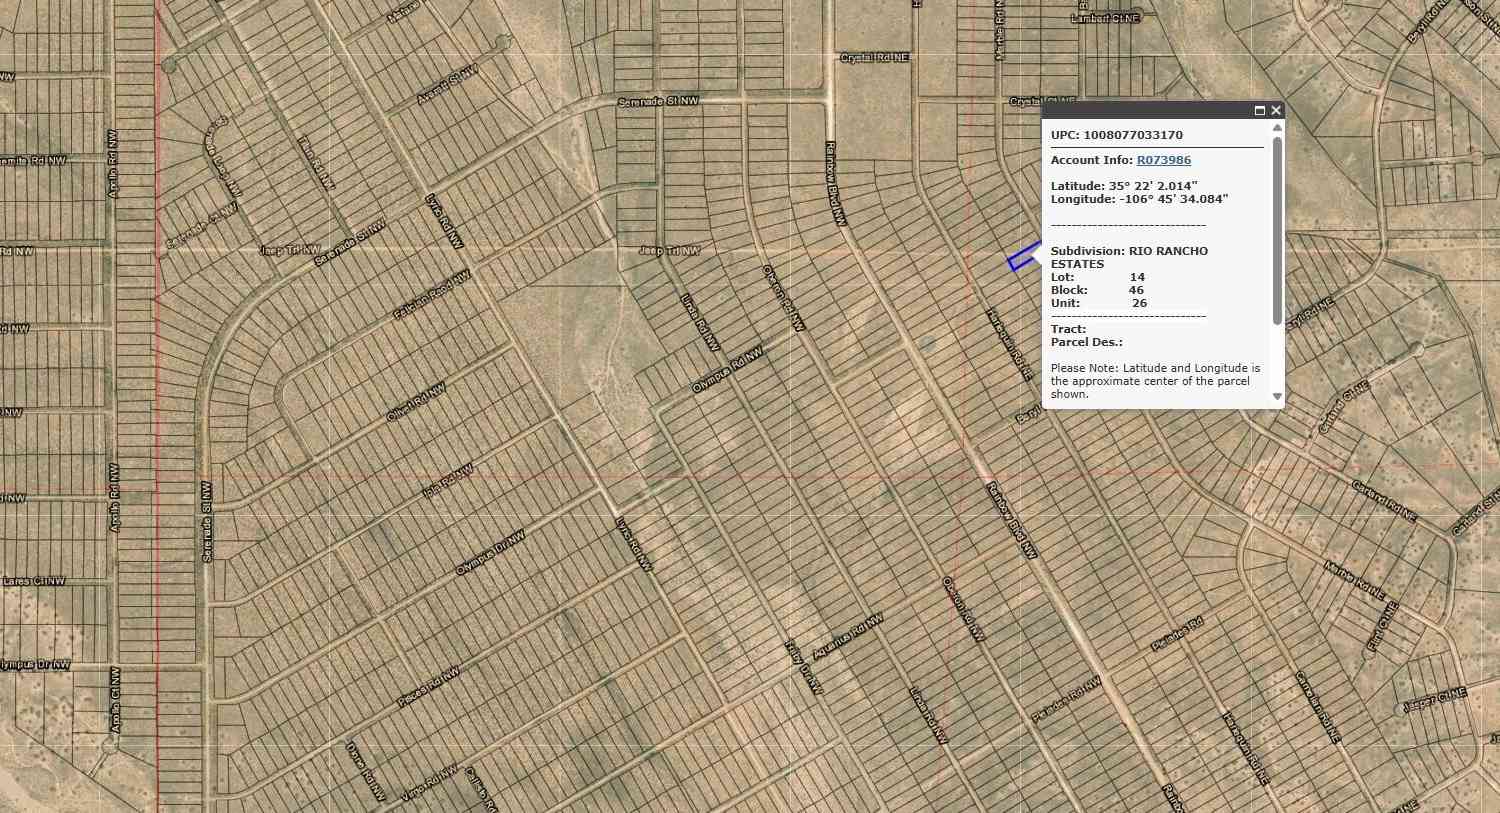Click the Avanti St NW street label

pos(447,86)
